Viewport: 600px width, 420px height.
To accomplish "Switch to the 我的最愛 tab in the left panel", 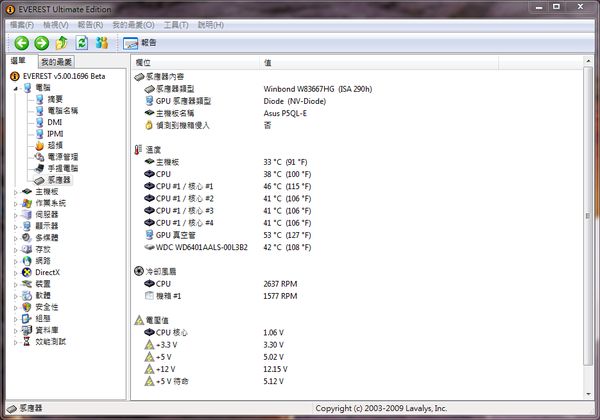I will point(56,62).
